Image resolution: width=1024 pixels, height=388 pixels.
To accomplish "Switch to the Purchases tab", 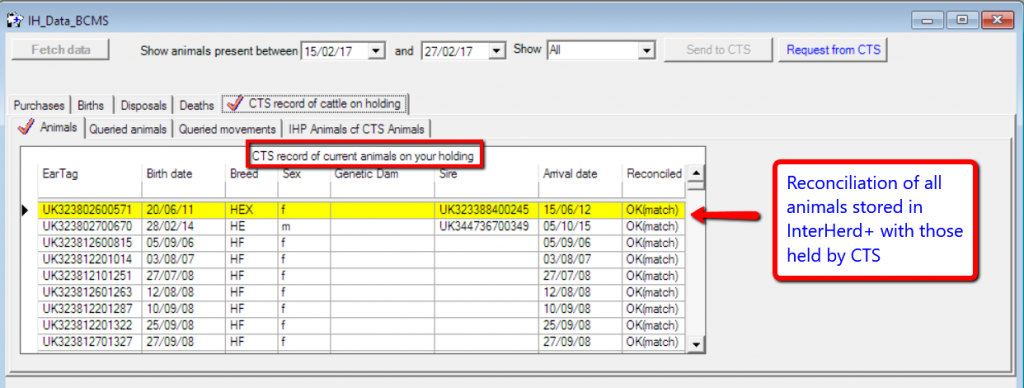I will click(x=40, y=105).
